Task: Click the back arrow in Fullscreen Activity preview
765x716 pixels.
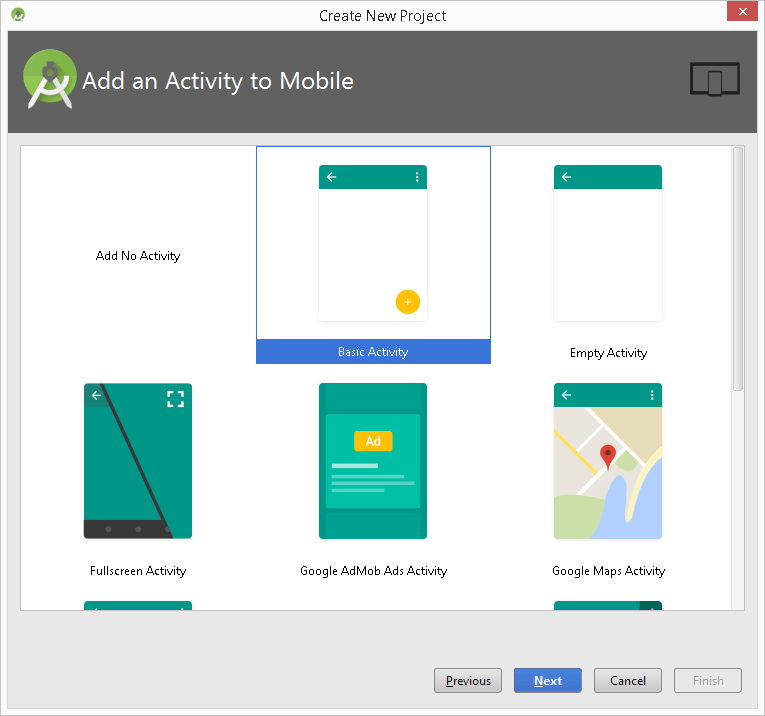Action: click(97, 395)
